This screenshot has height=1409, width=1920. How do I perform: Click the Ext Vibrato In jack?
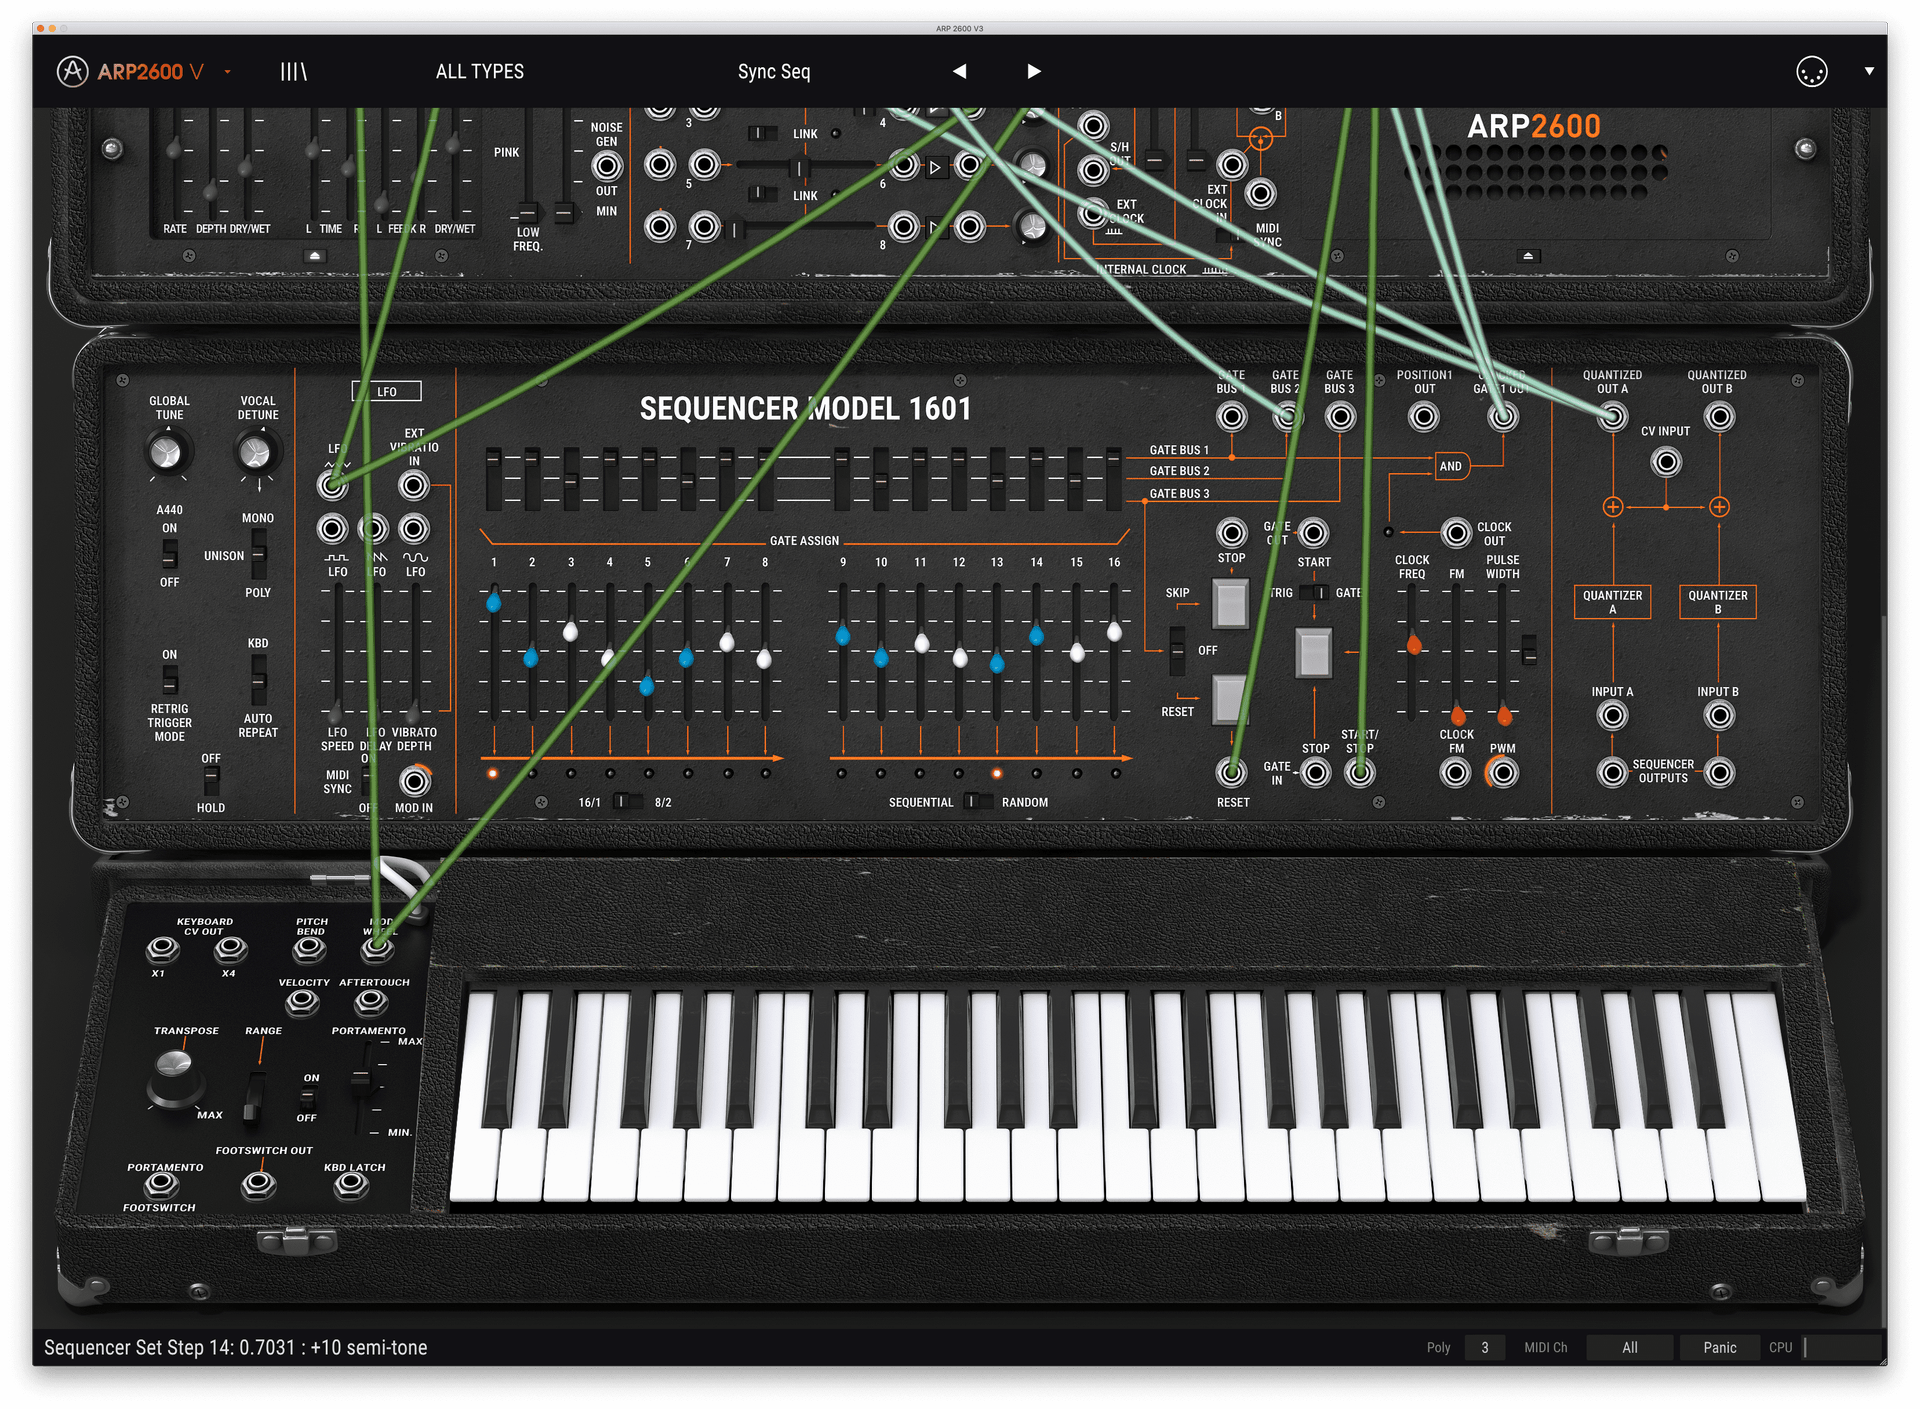[x=414, y=486]
